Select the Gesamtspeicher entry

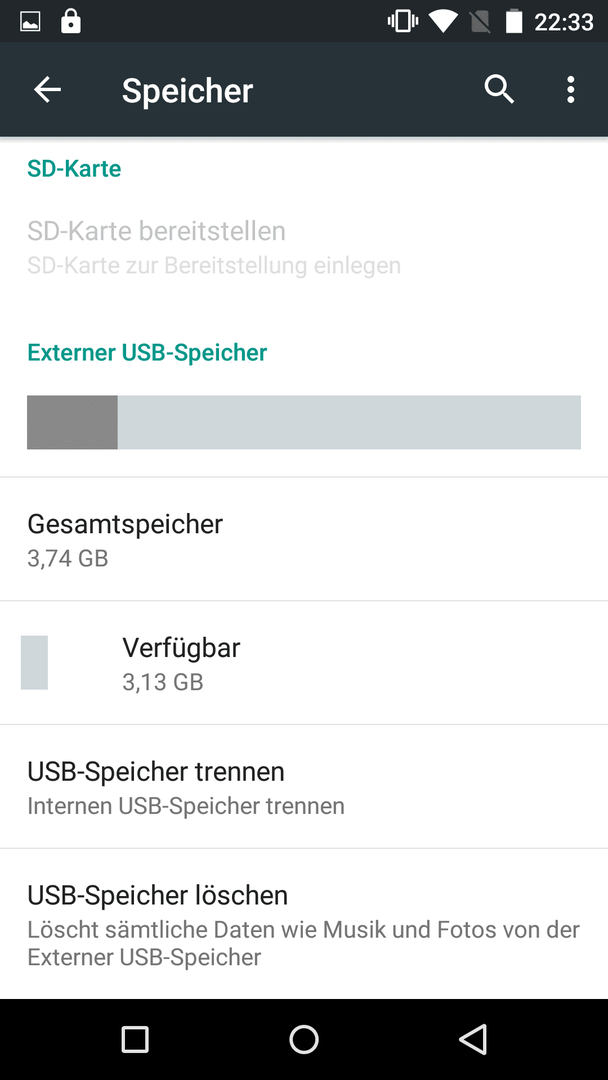tap(304, 539)
